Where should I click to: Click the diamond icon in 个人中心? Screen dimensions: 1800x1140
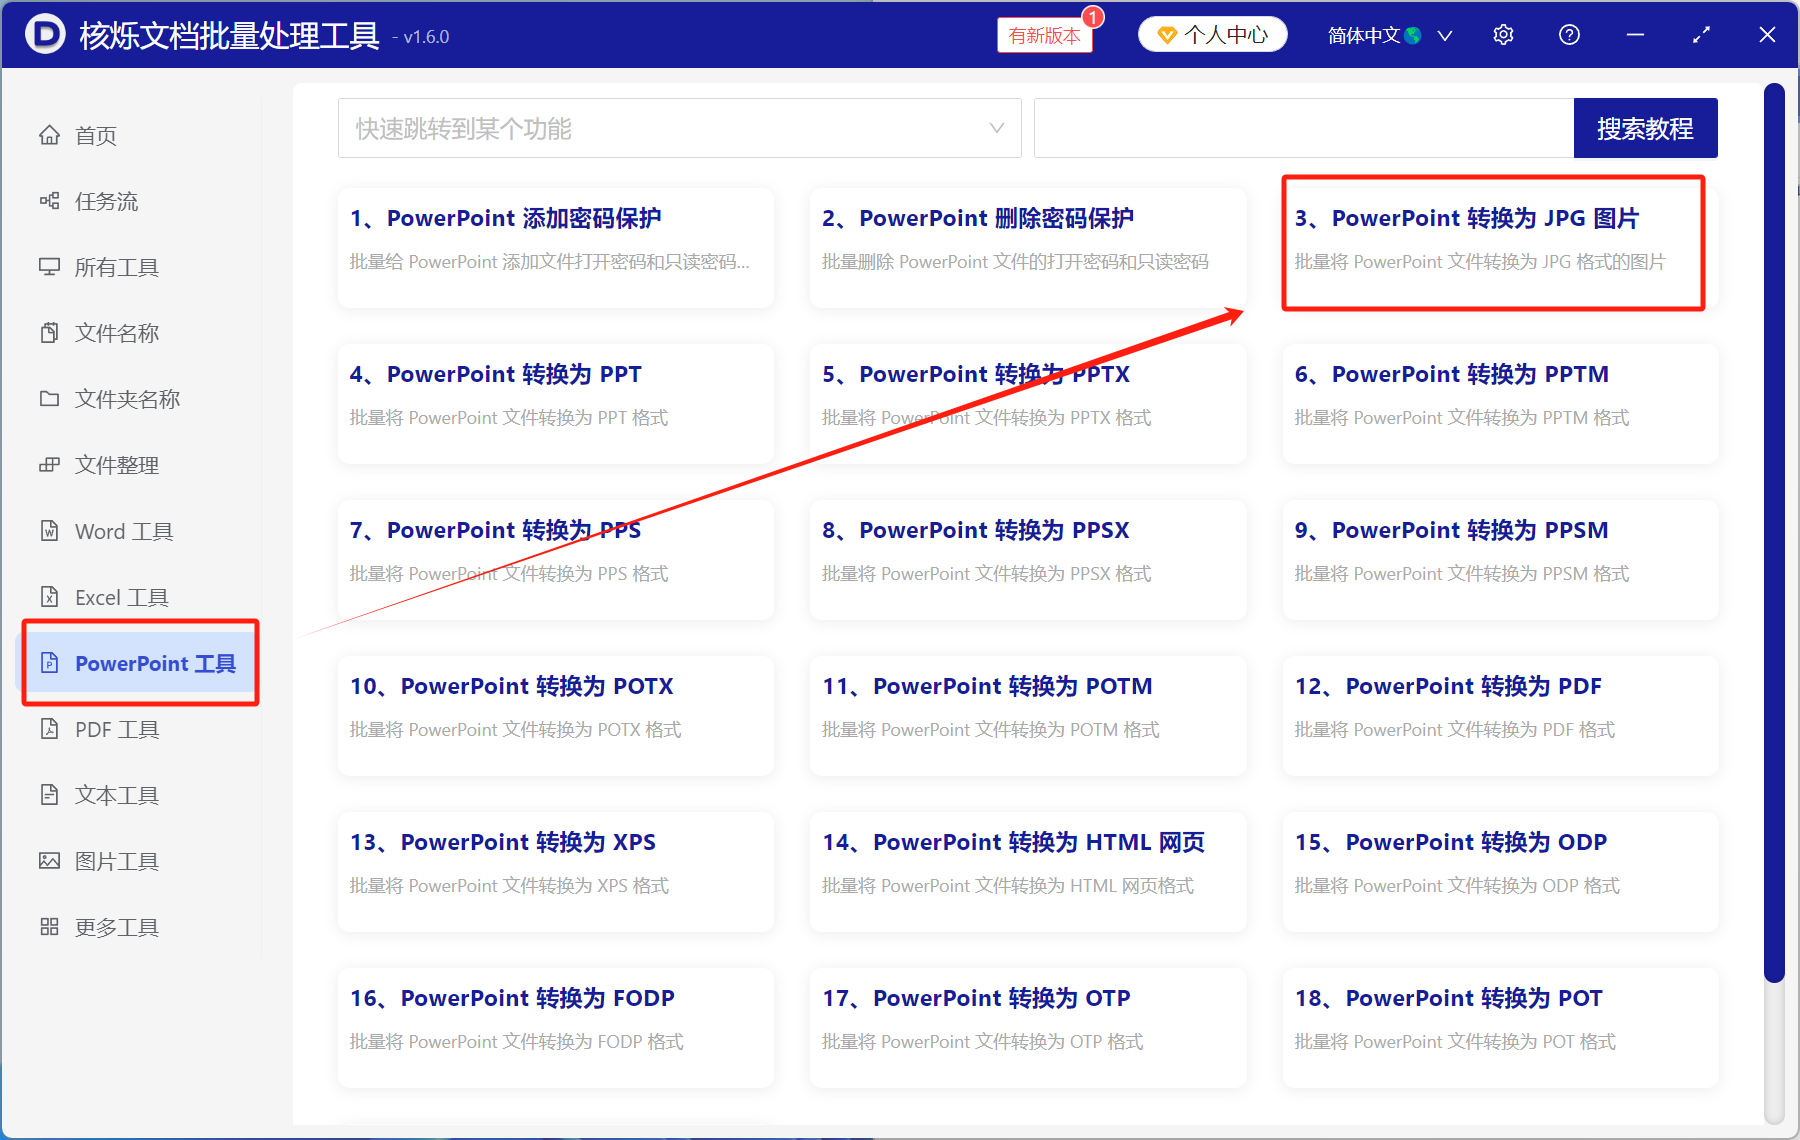tap(1167, 36)
